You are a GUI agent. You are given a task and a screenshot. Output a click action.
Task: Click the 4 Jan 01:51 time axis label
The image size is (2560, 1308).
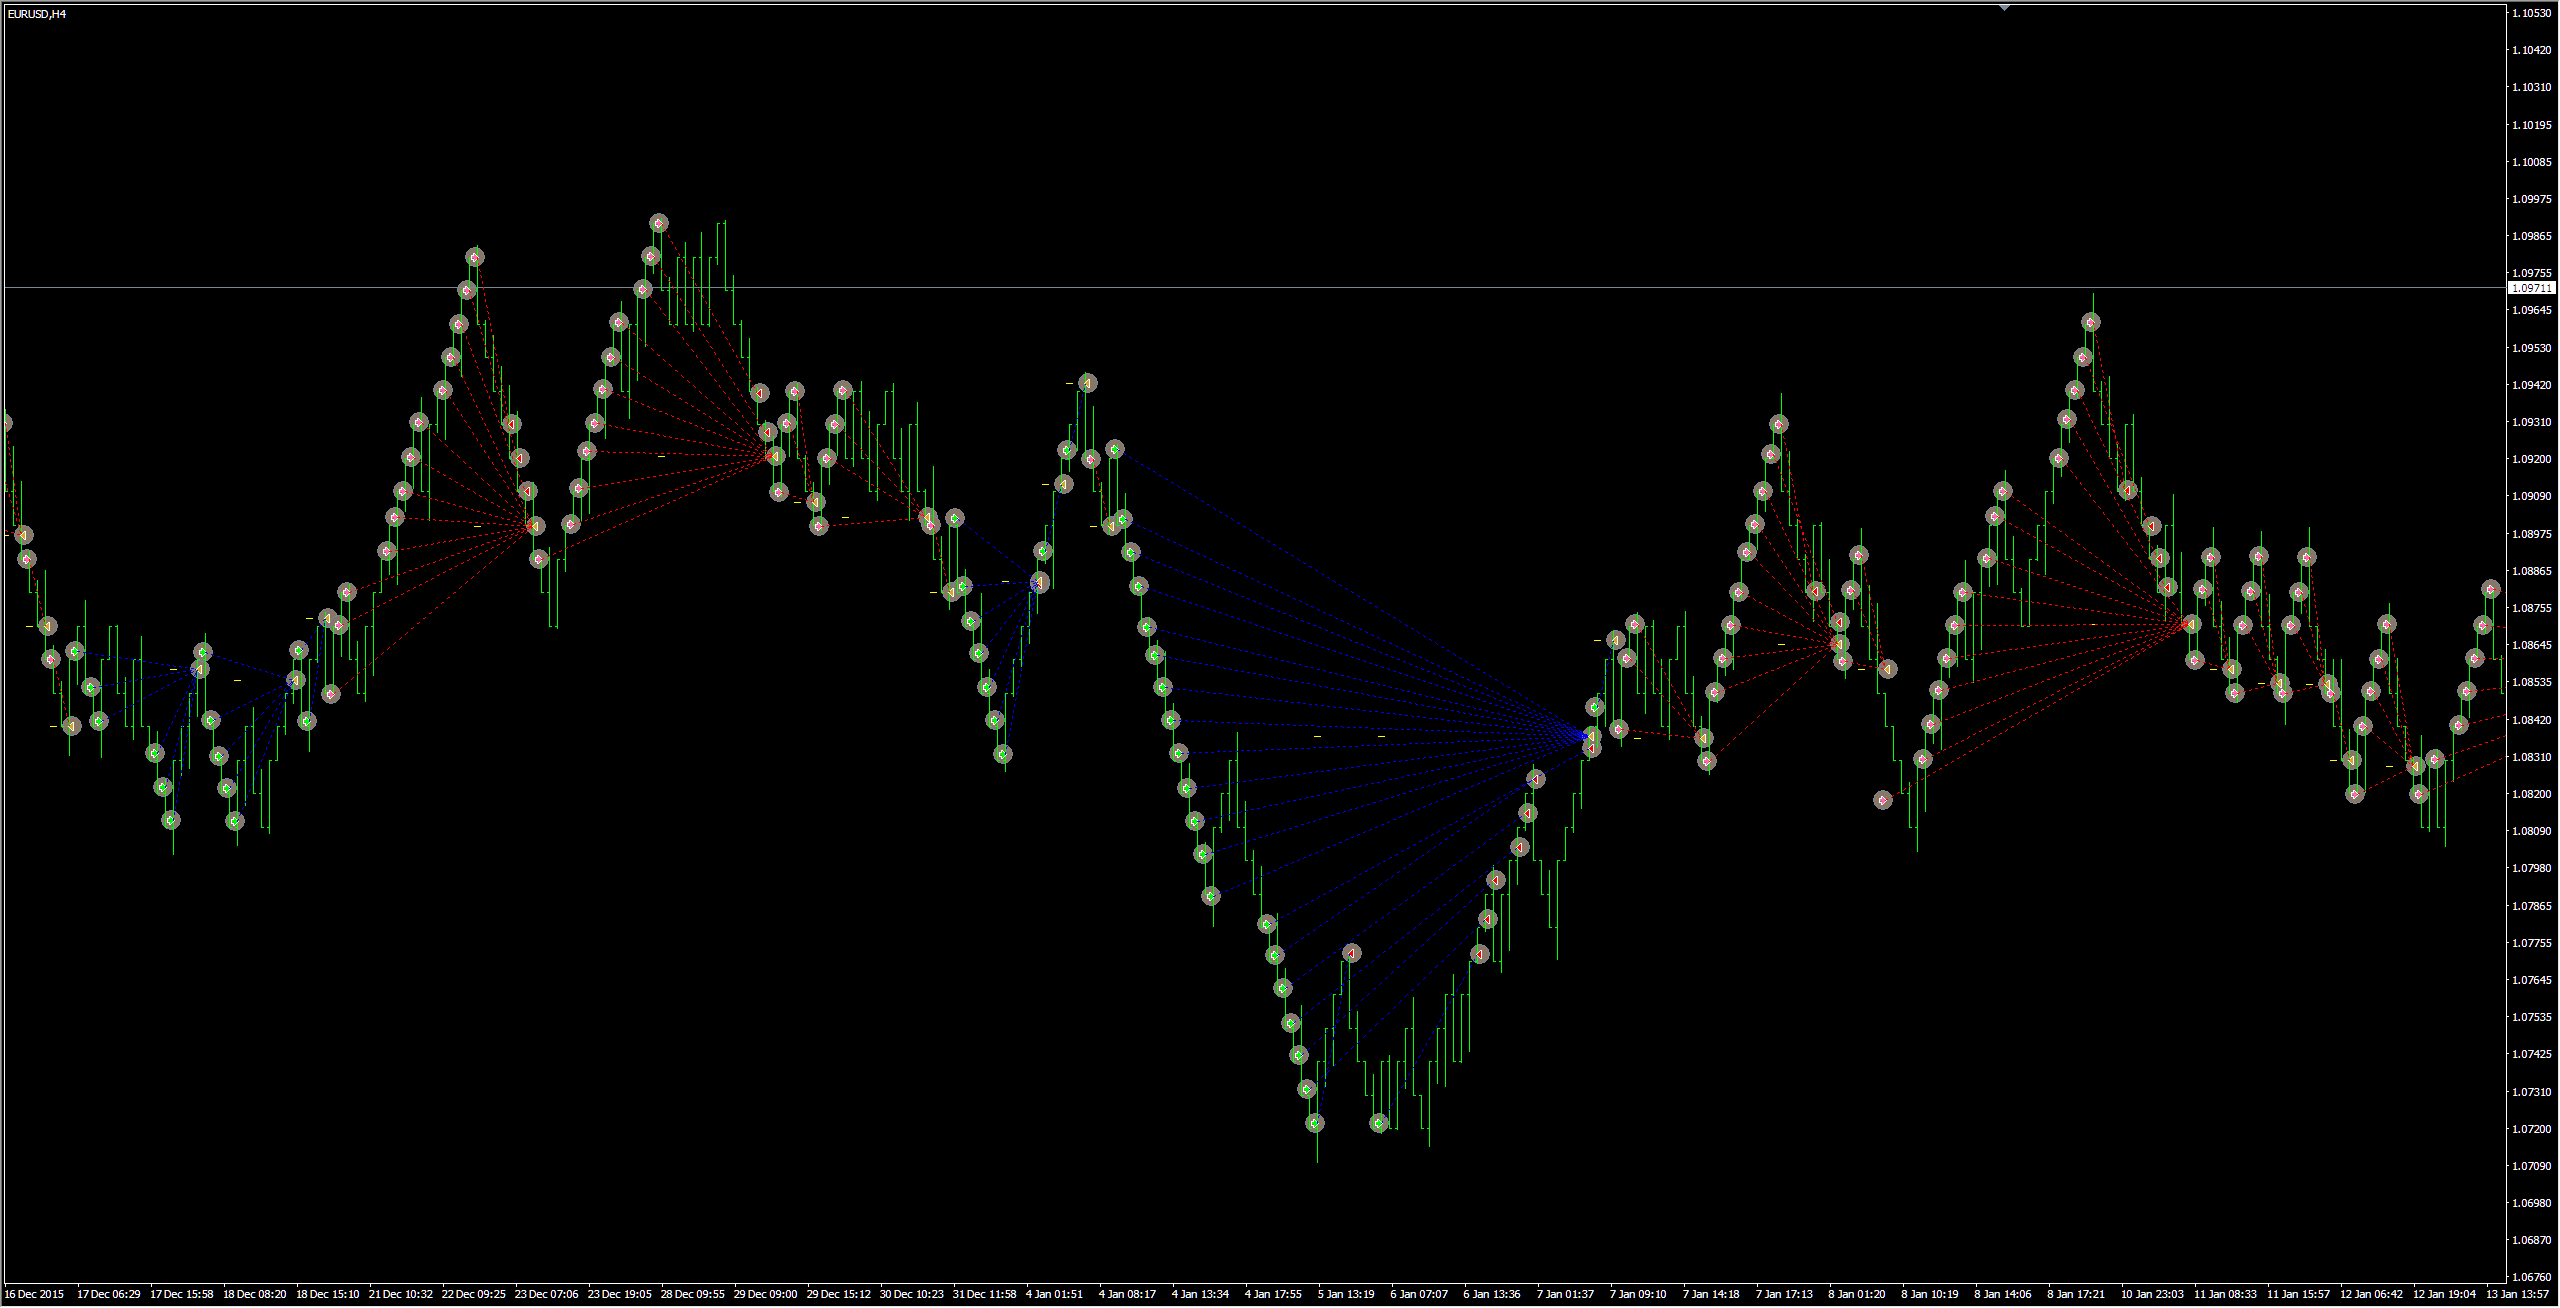(1054, 1294)
